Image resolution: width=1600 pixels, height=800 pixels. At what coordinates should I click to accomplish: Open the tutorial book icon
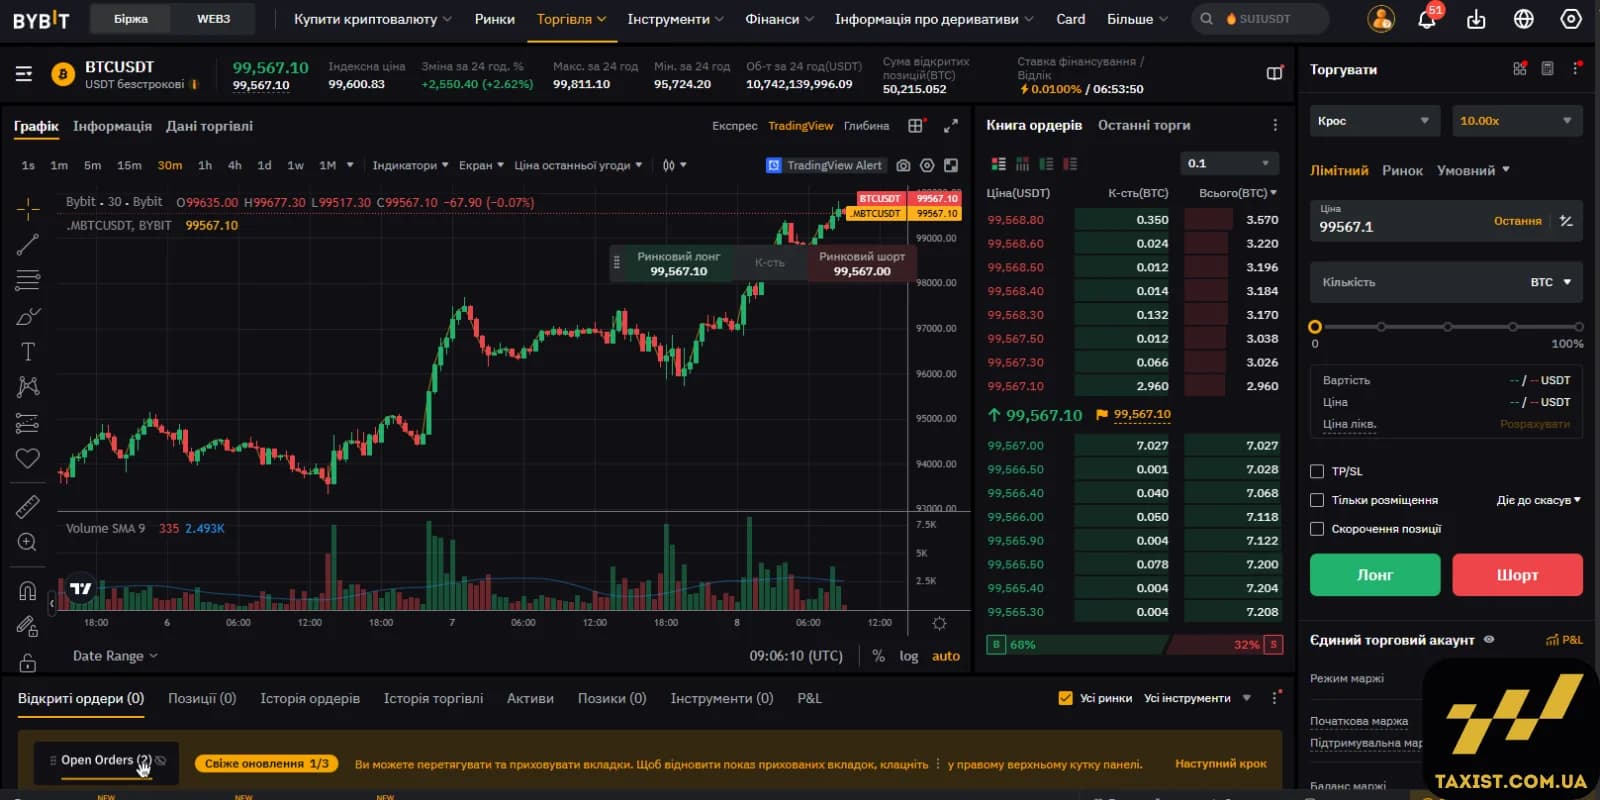click(x=1274, y=73)
